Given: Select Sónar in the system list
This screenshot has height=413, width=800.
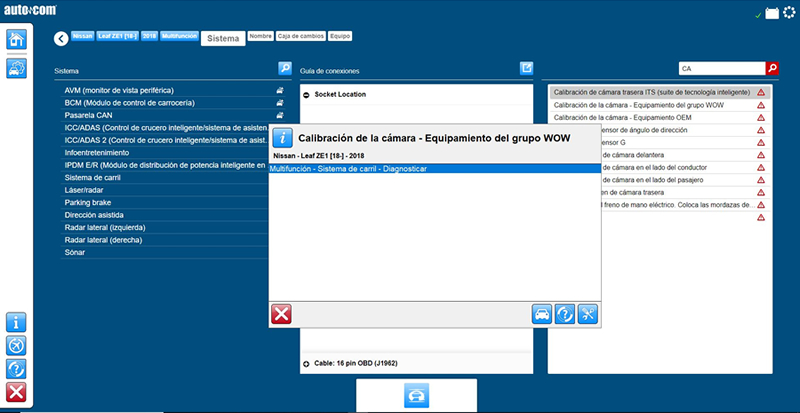Looking at the screenshot, I should [165, 252].
